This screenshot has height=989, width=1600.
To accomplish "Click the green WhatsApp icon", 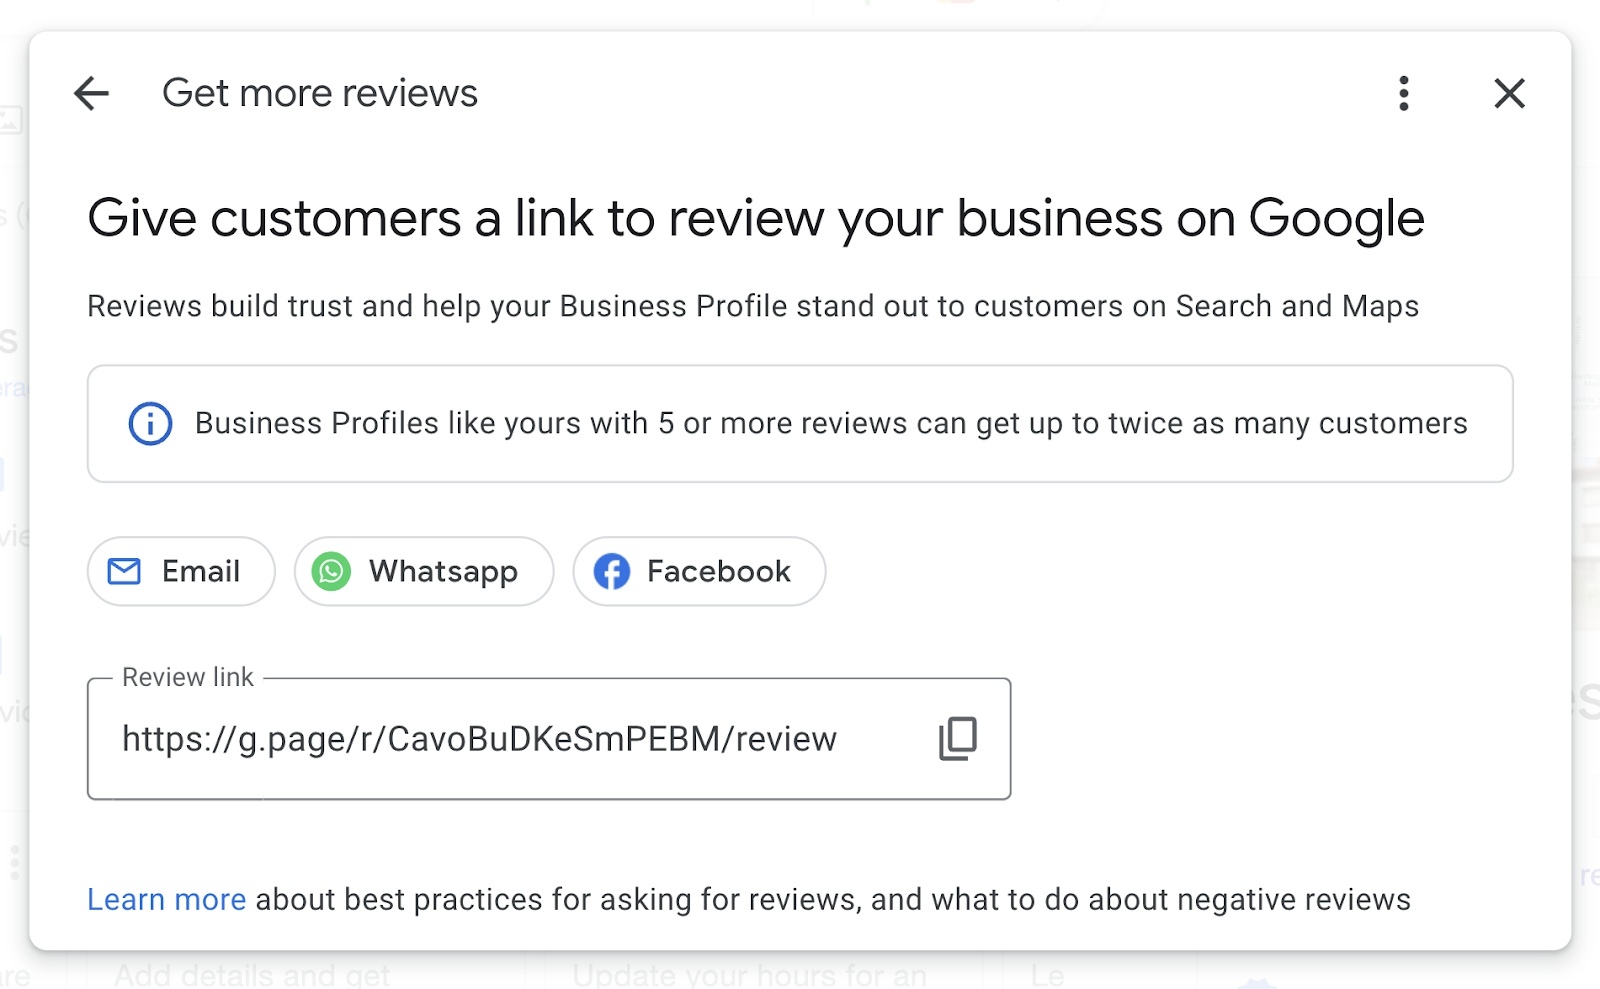I will point(331,571).
